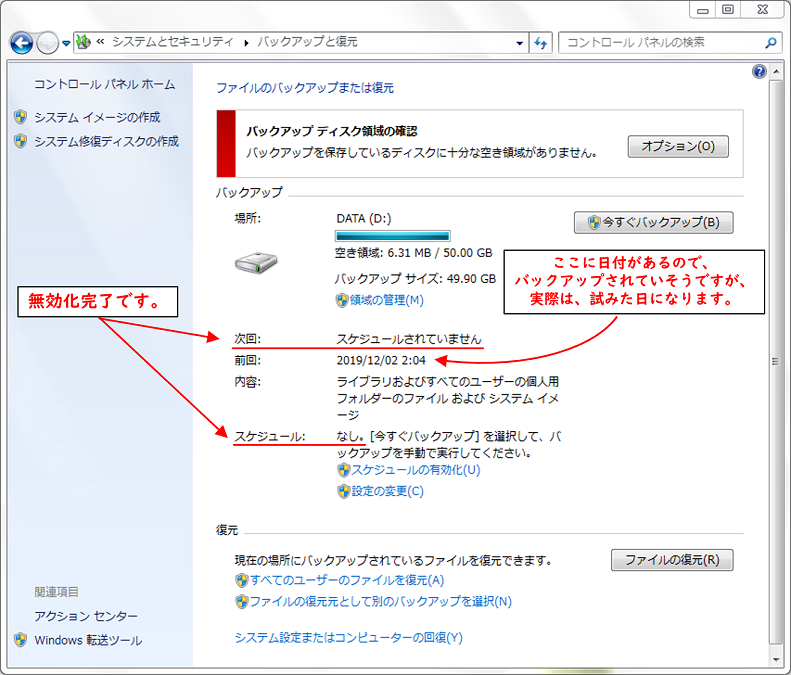Close the Backup and Restore window

(763, 10)
